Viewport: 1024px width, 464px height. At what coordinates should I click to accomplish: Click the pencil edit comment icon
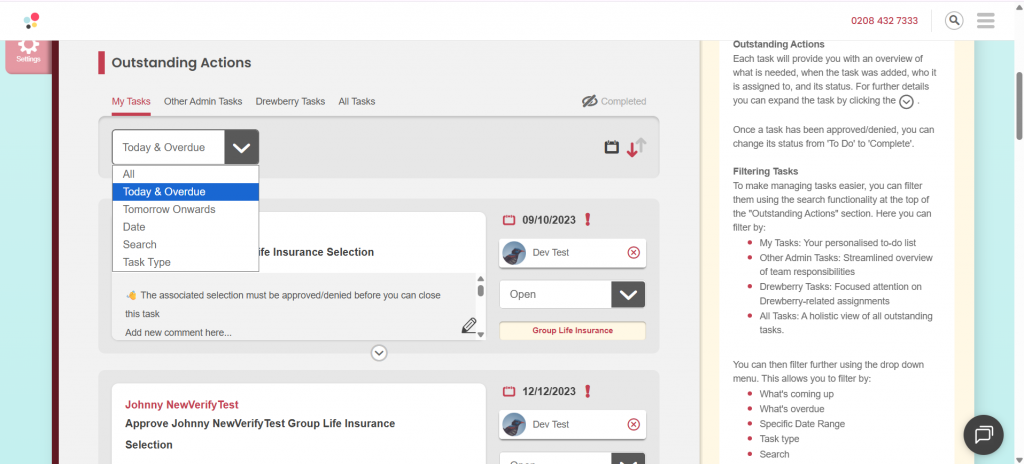[468, 325]
